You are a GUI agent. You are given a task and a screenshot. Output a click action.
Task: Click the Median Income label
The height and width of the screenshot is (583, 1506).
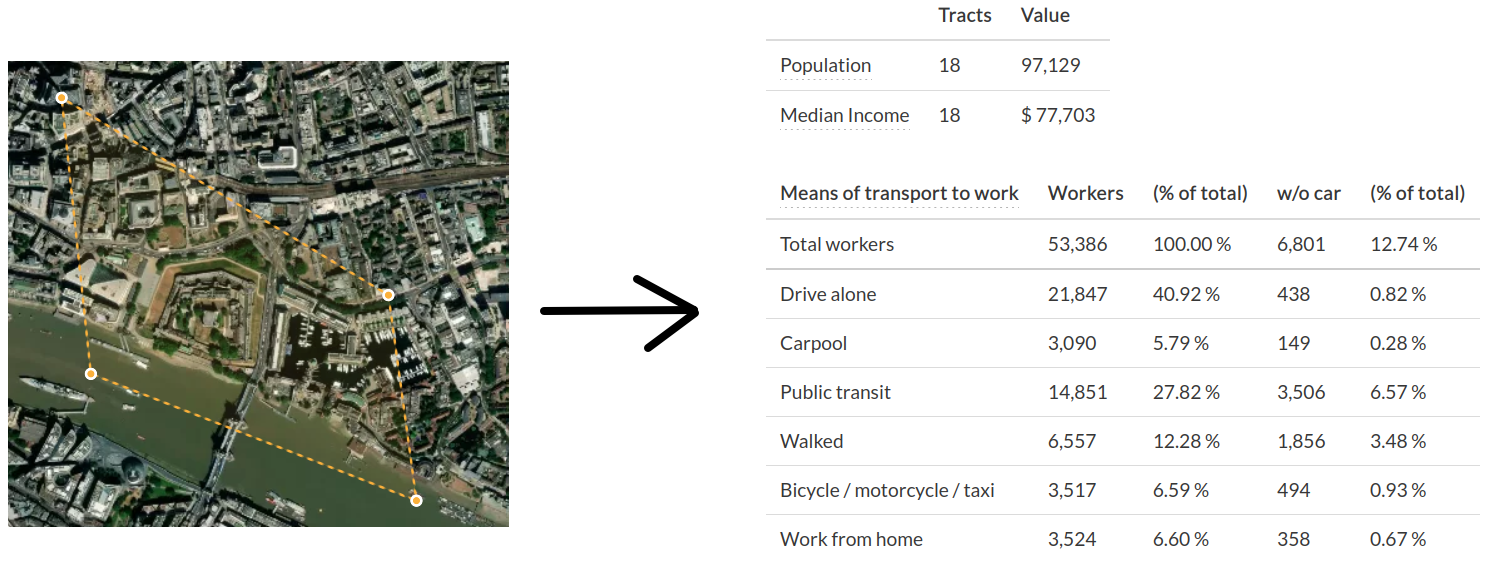pos(844,115)
